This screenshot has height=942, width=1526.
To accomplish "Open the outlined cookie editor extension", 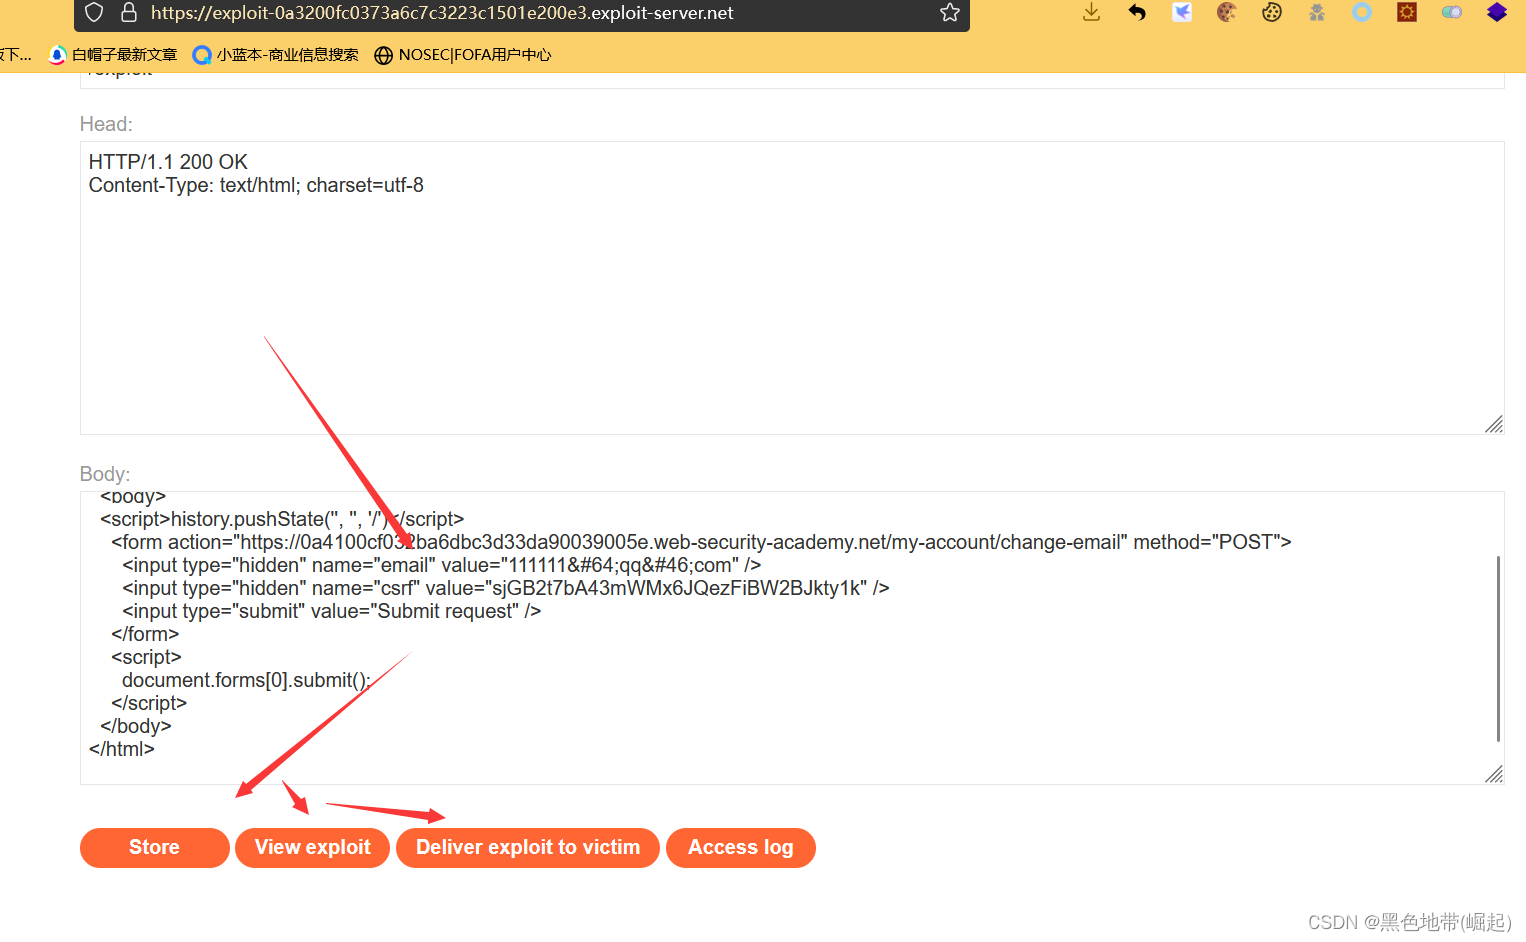I will click(1272, 12).
